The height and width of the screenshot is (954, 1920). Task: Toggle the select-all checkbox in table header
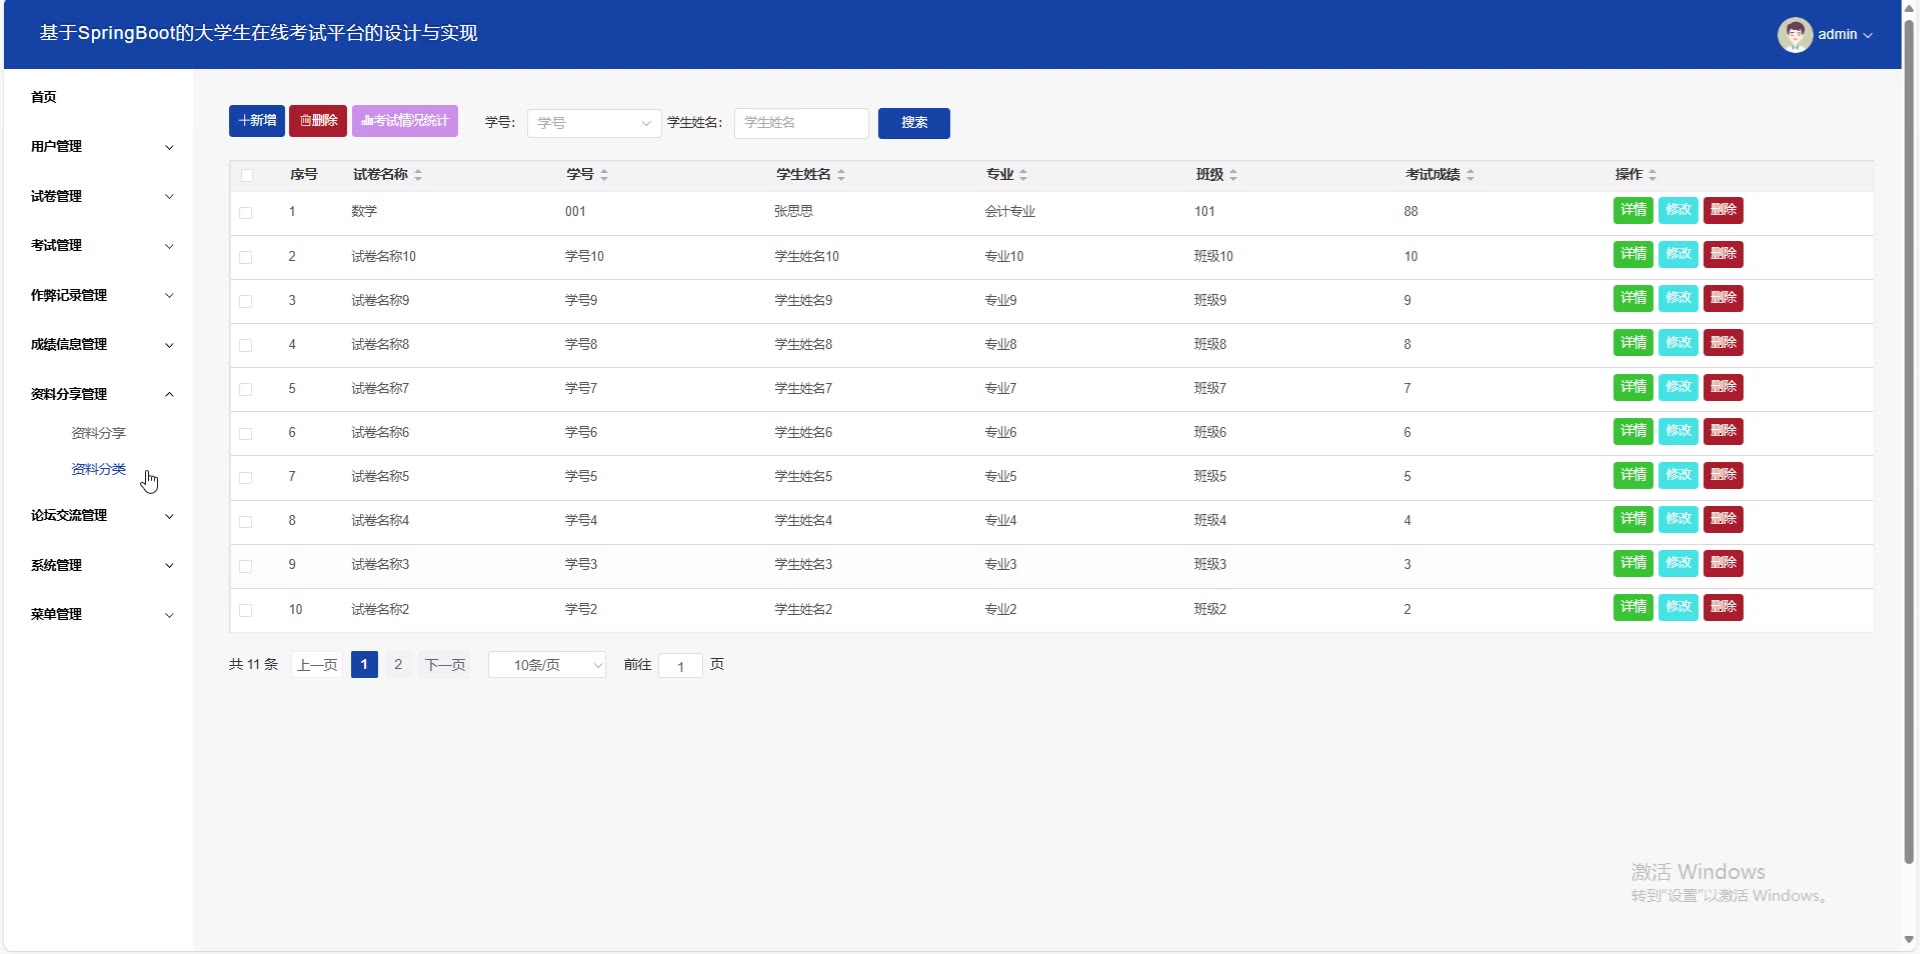[x=247, y=175]
